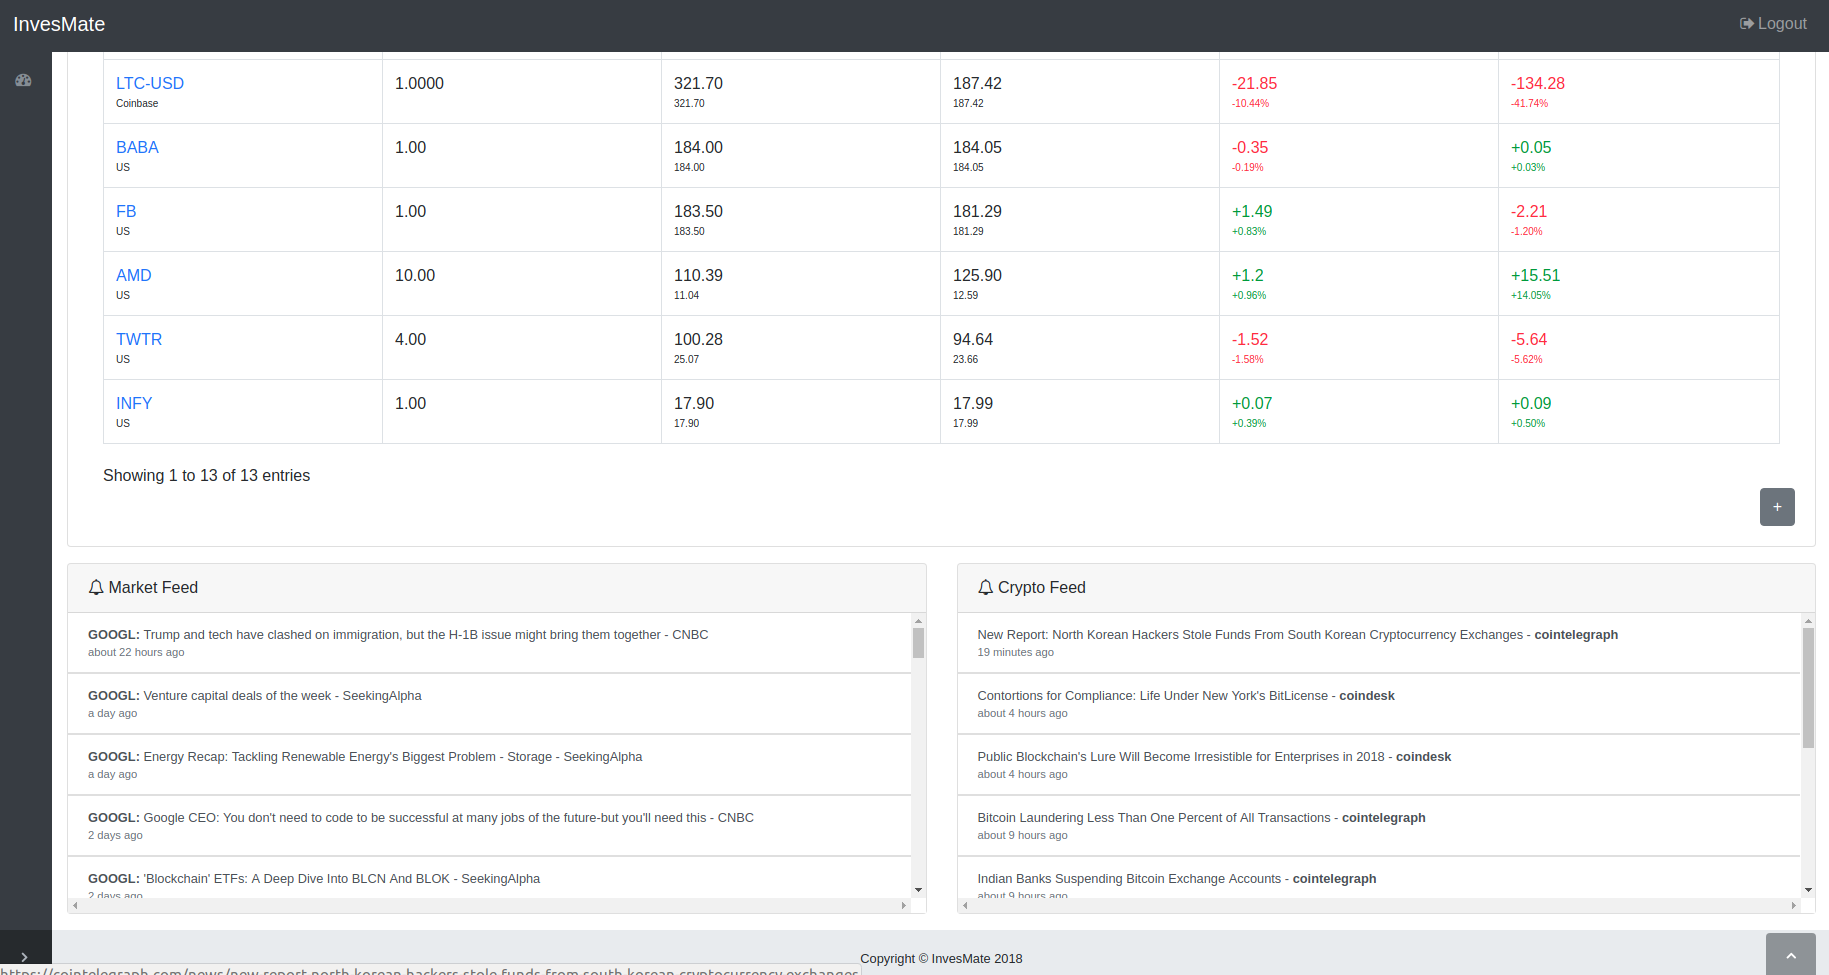Click the Crypto Feed vertical scrollbar thumb
Viewport: 1829px width, 975px height.
click(x=1808, y=688)
